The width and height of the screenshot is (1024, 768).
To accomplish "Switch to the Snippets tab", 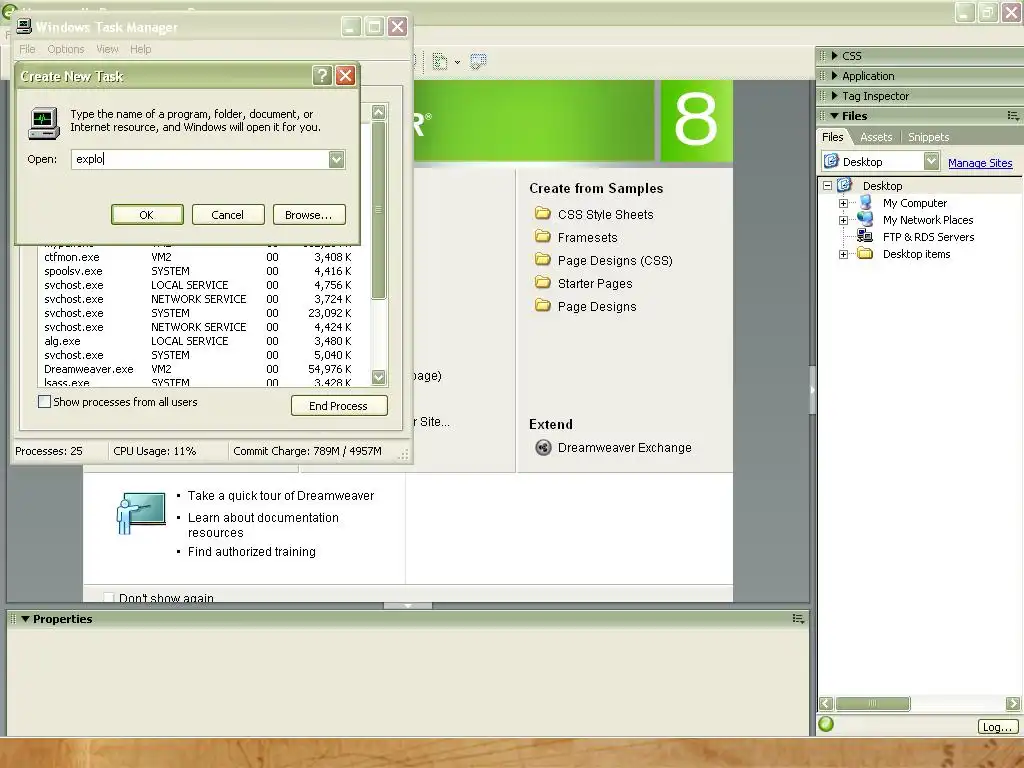I will click(929, 137).
